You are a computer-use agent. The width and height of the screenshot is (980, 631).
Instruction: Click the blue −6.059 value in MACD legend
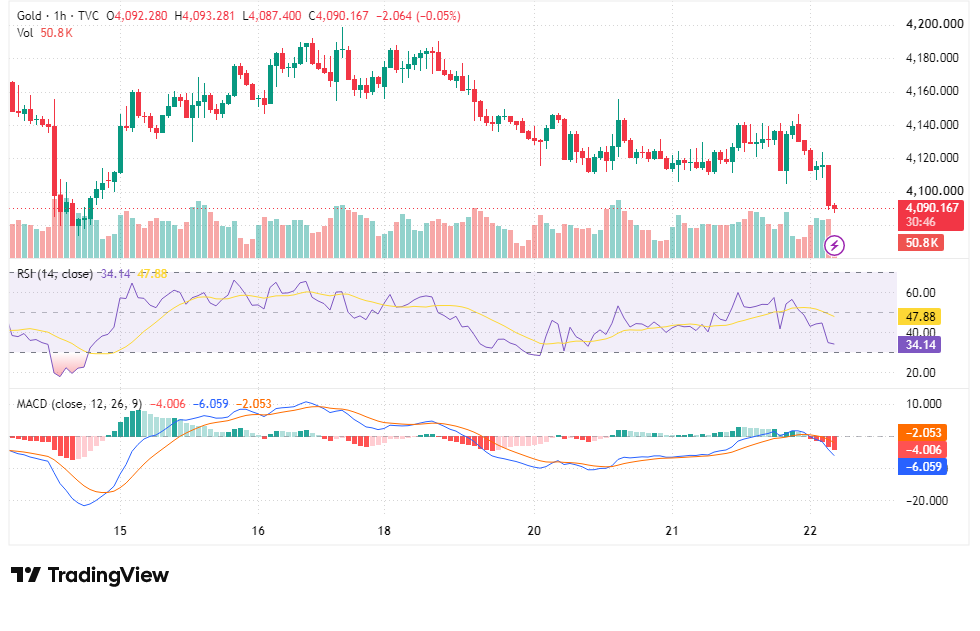point(211,404)
